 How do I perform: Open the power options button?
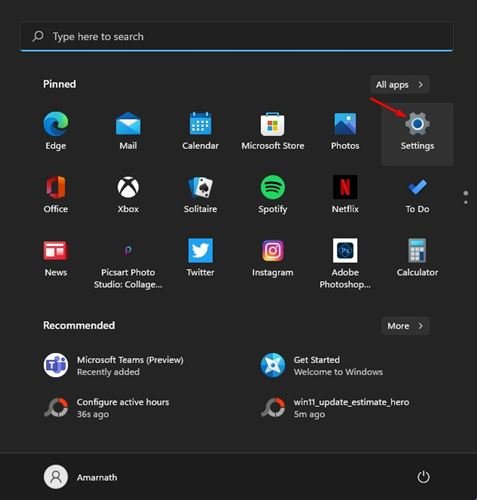point(423,477)
